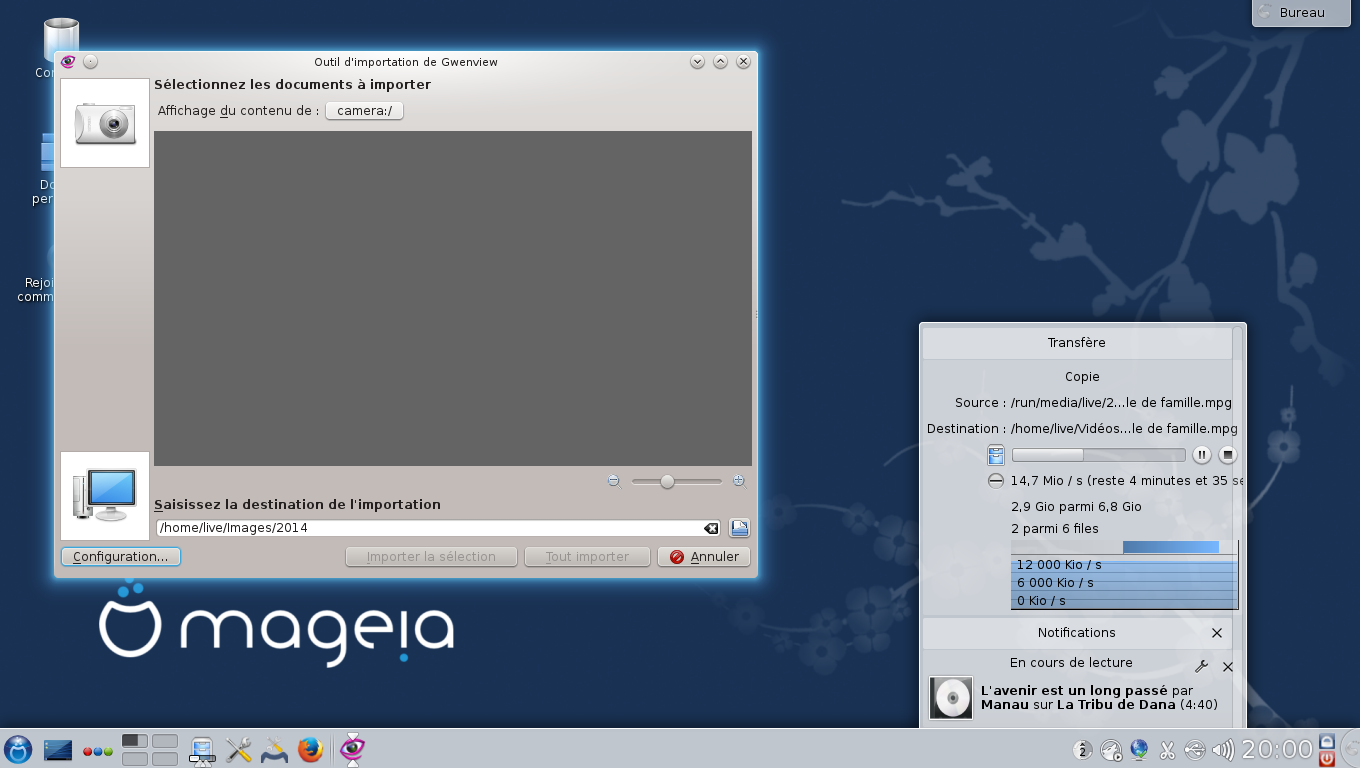Viewport: 1360px width, 768px height.
Task: Pause the file copy transfer
Action: (1202, 455)
